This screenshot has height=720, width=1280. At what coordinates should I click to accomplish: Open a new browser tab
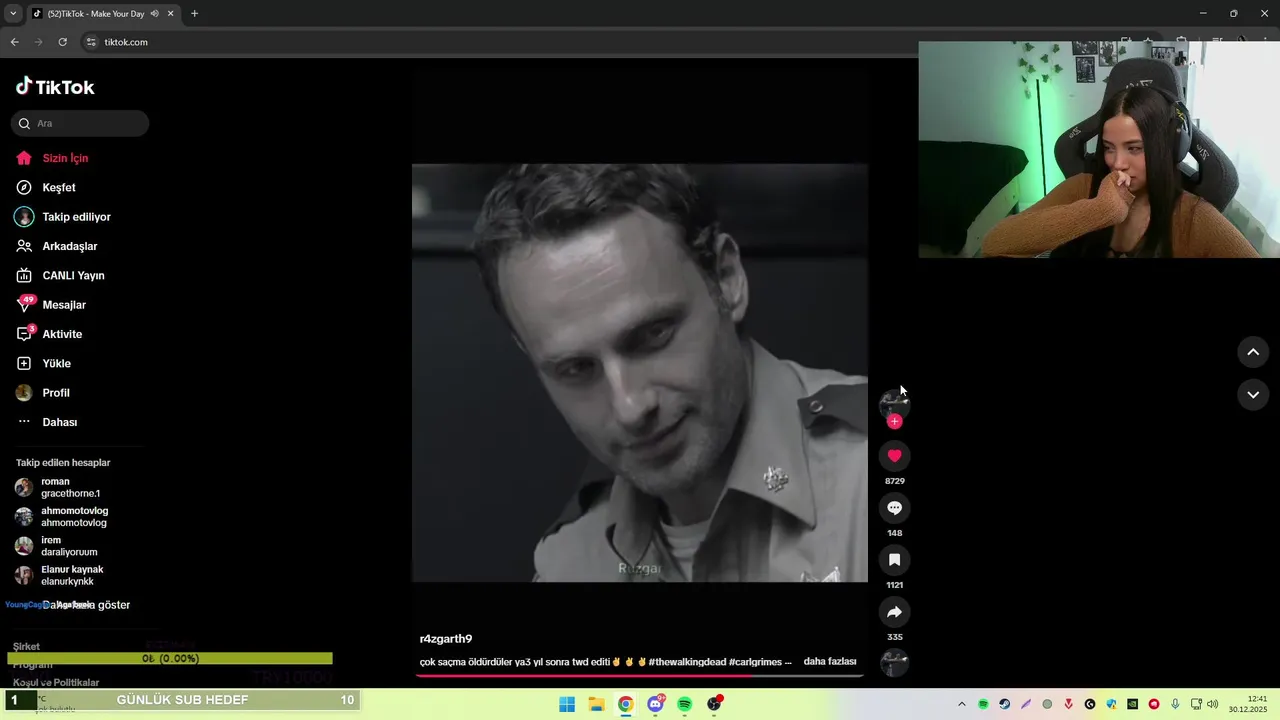pos(194,14)
